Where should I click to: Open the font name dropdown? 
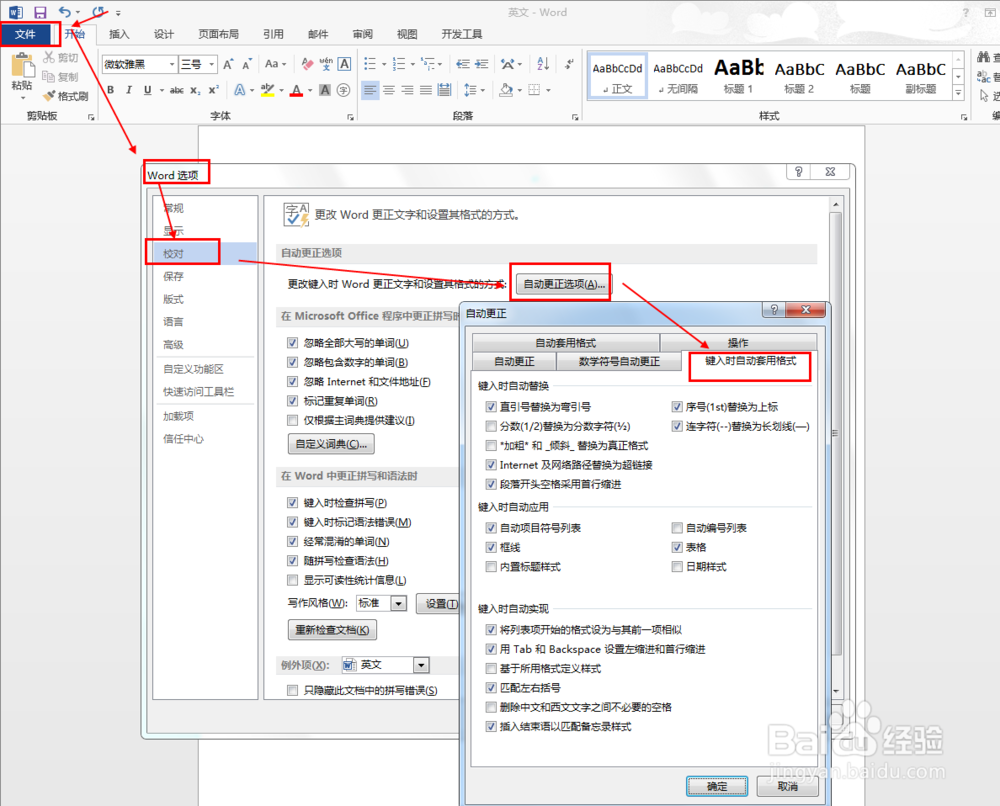pos(172,64)
